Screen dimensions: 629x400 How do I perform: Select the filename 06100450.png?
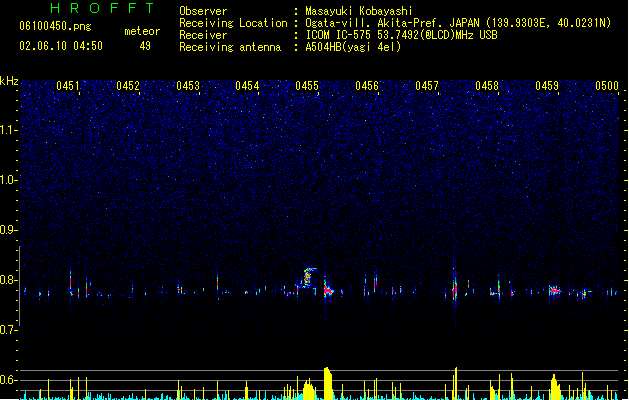pos(55,26)
